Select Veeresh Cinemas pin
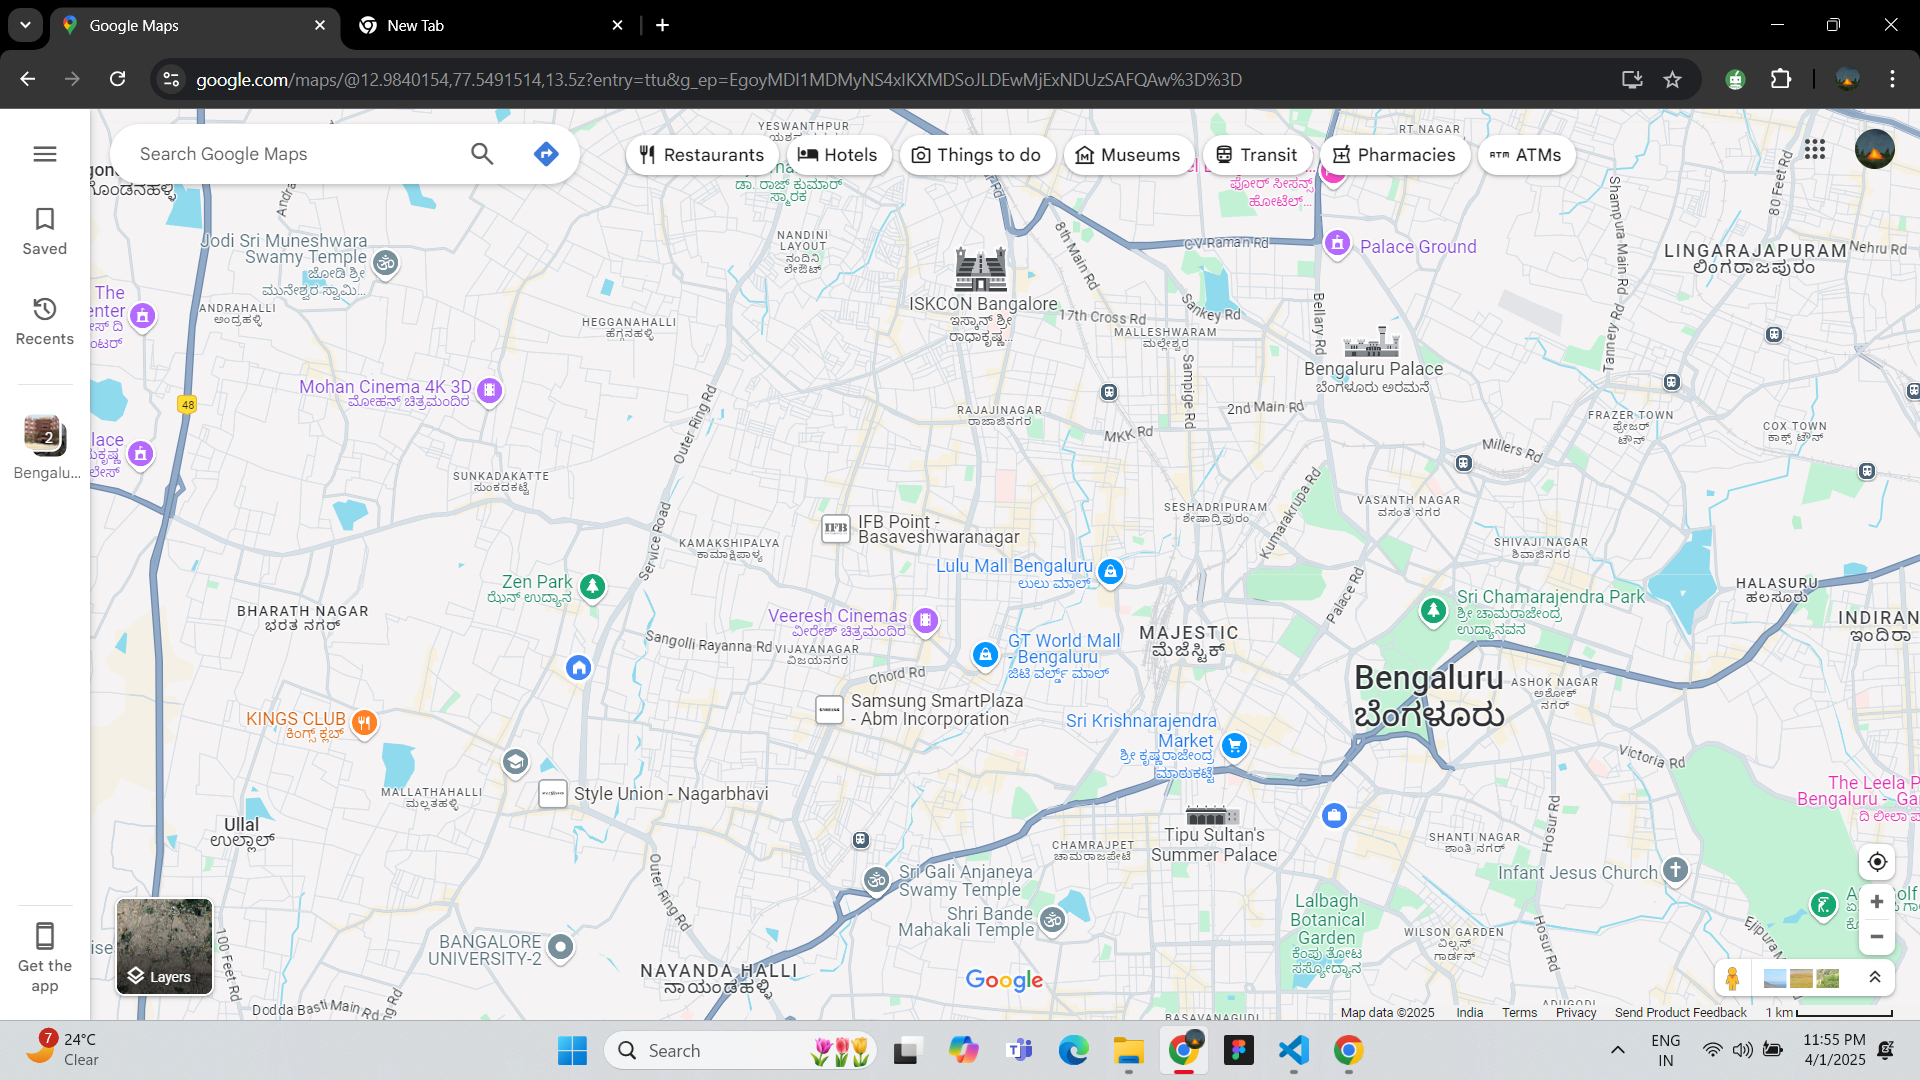Image resolution: width=1920 pixels, height=1080 pixels. pyautogui.click(x=925, y=620)
